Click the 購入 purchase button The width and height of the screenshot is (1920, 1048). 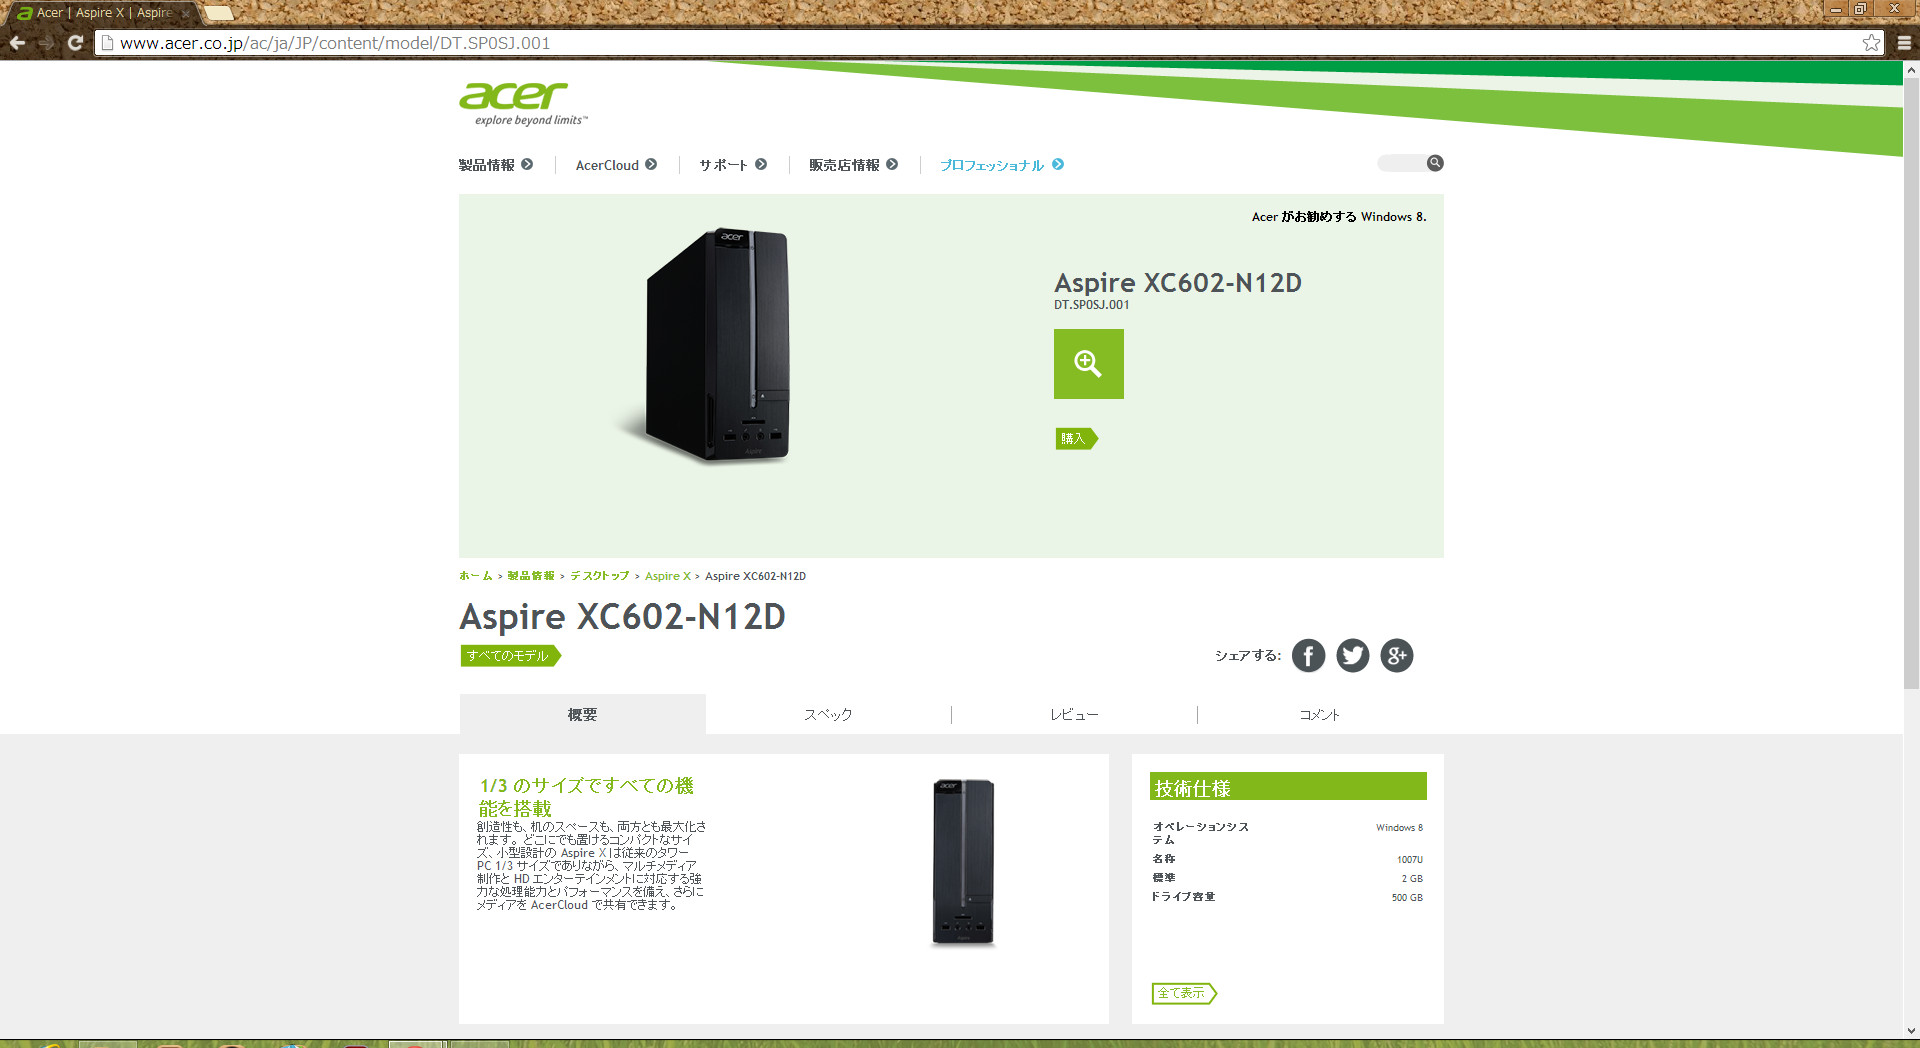(1075, 439)
